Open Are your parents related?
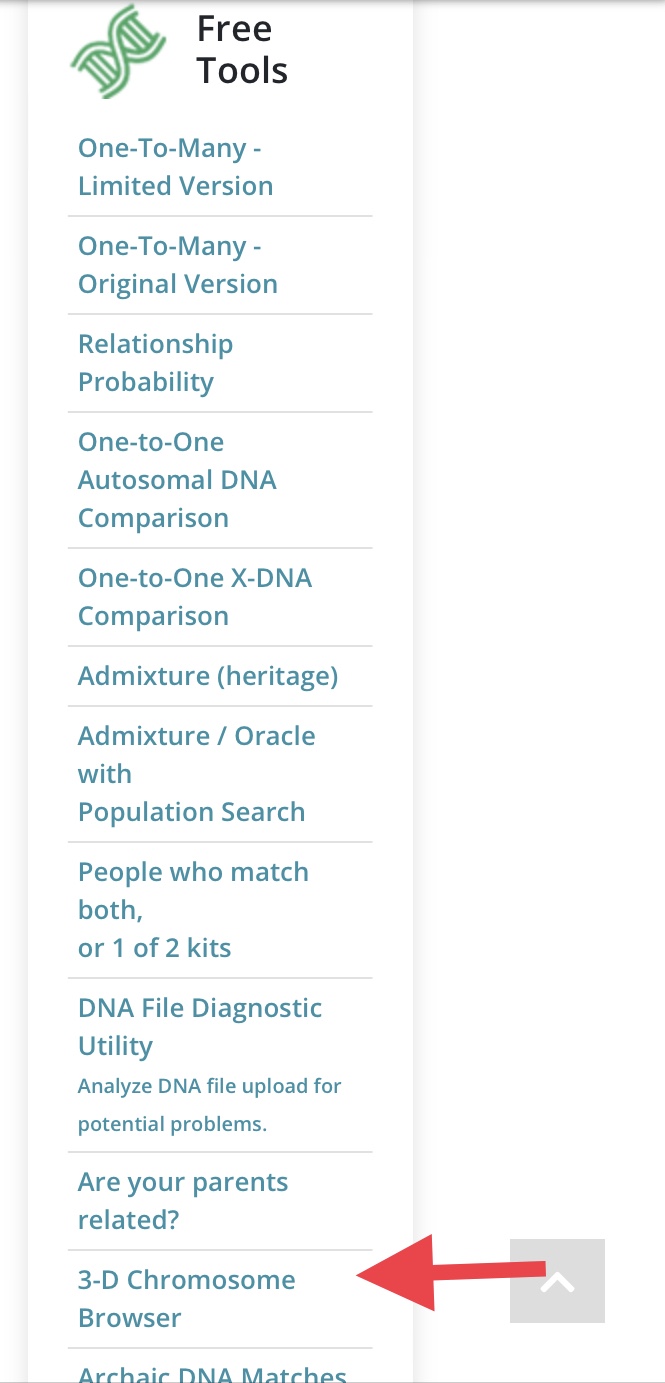Screen dimensions: 665x1383 (x=183, y=1200)
